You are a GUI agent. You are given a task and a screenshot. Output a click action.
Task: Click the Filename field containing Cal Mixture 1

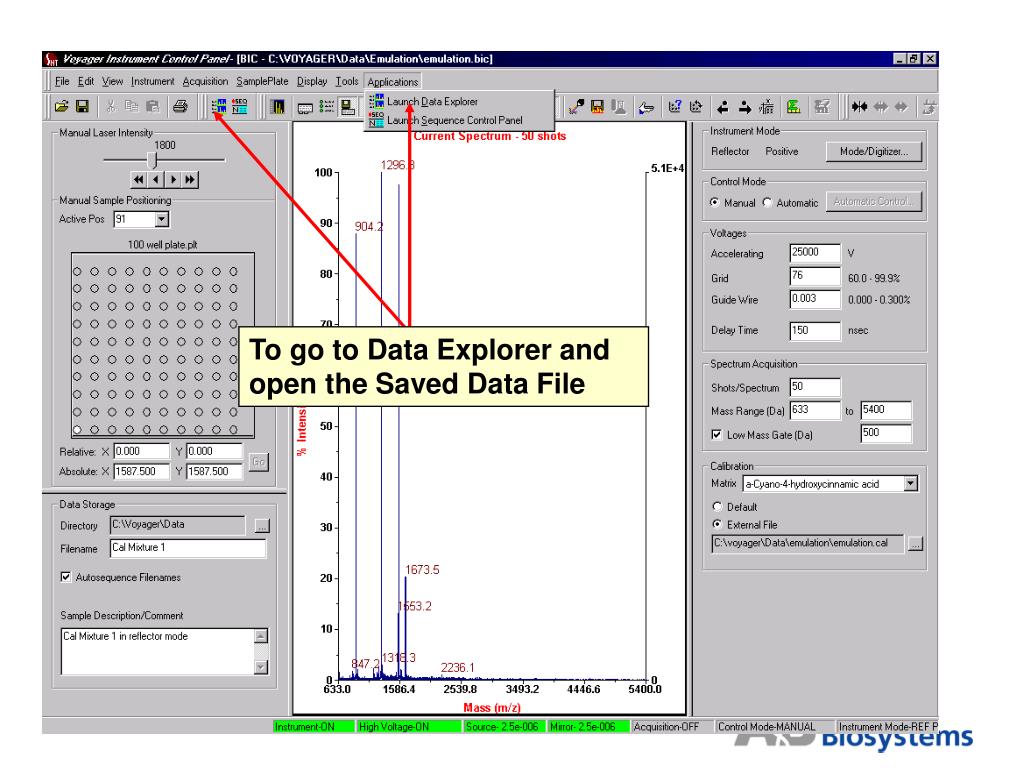point(187,548)
